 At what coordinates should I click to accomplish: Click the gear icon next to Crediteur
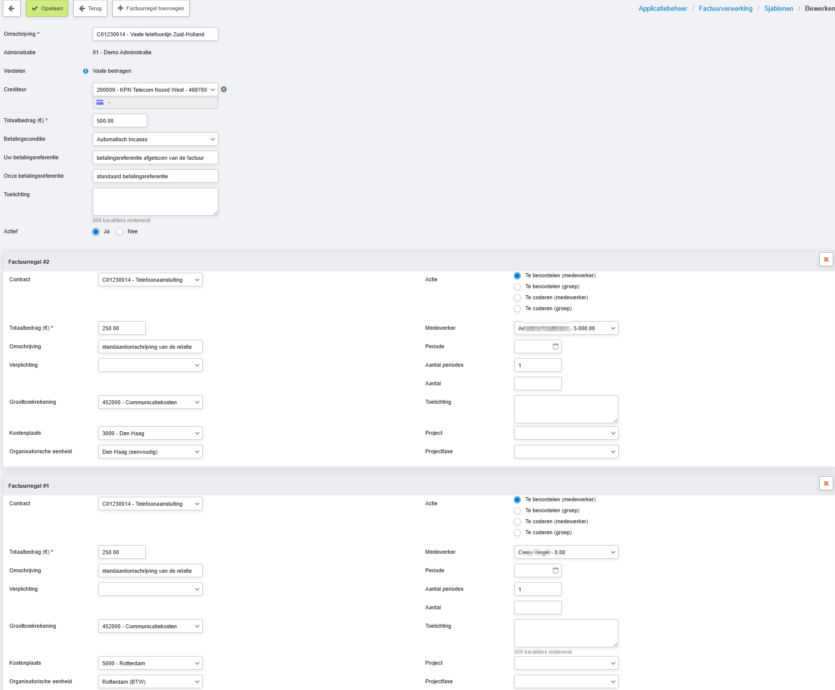[x=224, y=90]
